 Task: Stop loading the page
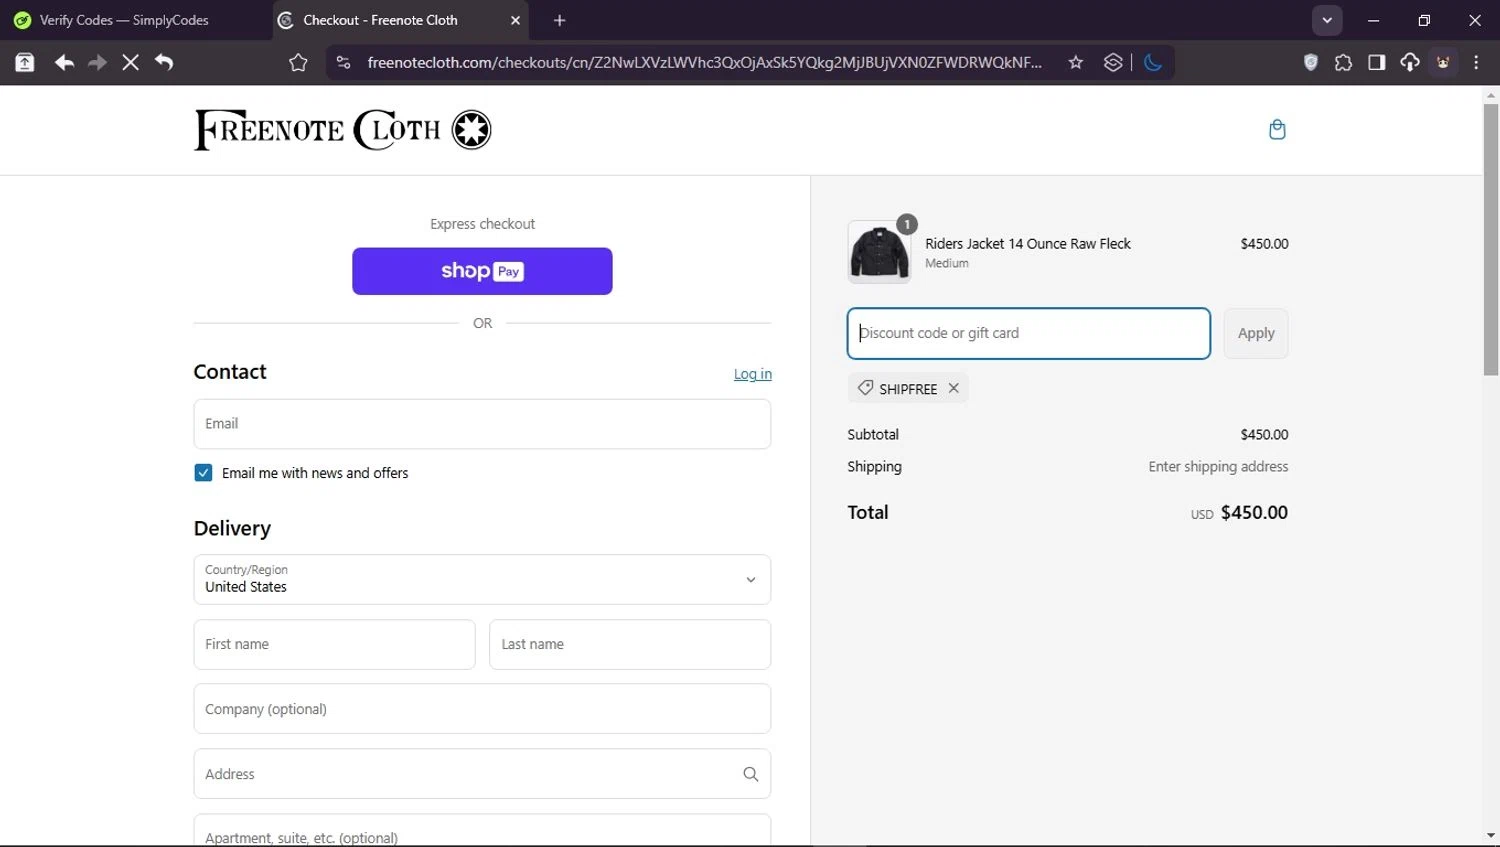point(130,62)
